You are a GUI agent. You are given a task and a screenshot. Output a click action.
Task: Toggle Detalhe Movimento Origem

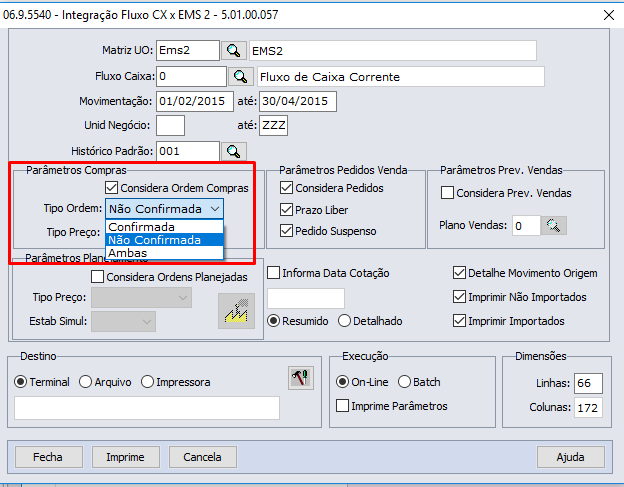pyautogui.click(x=459, y=273)
